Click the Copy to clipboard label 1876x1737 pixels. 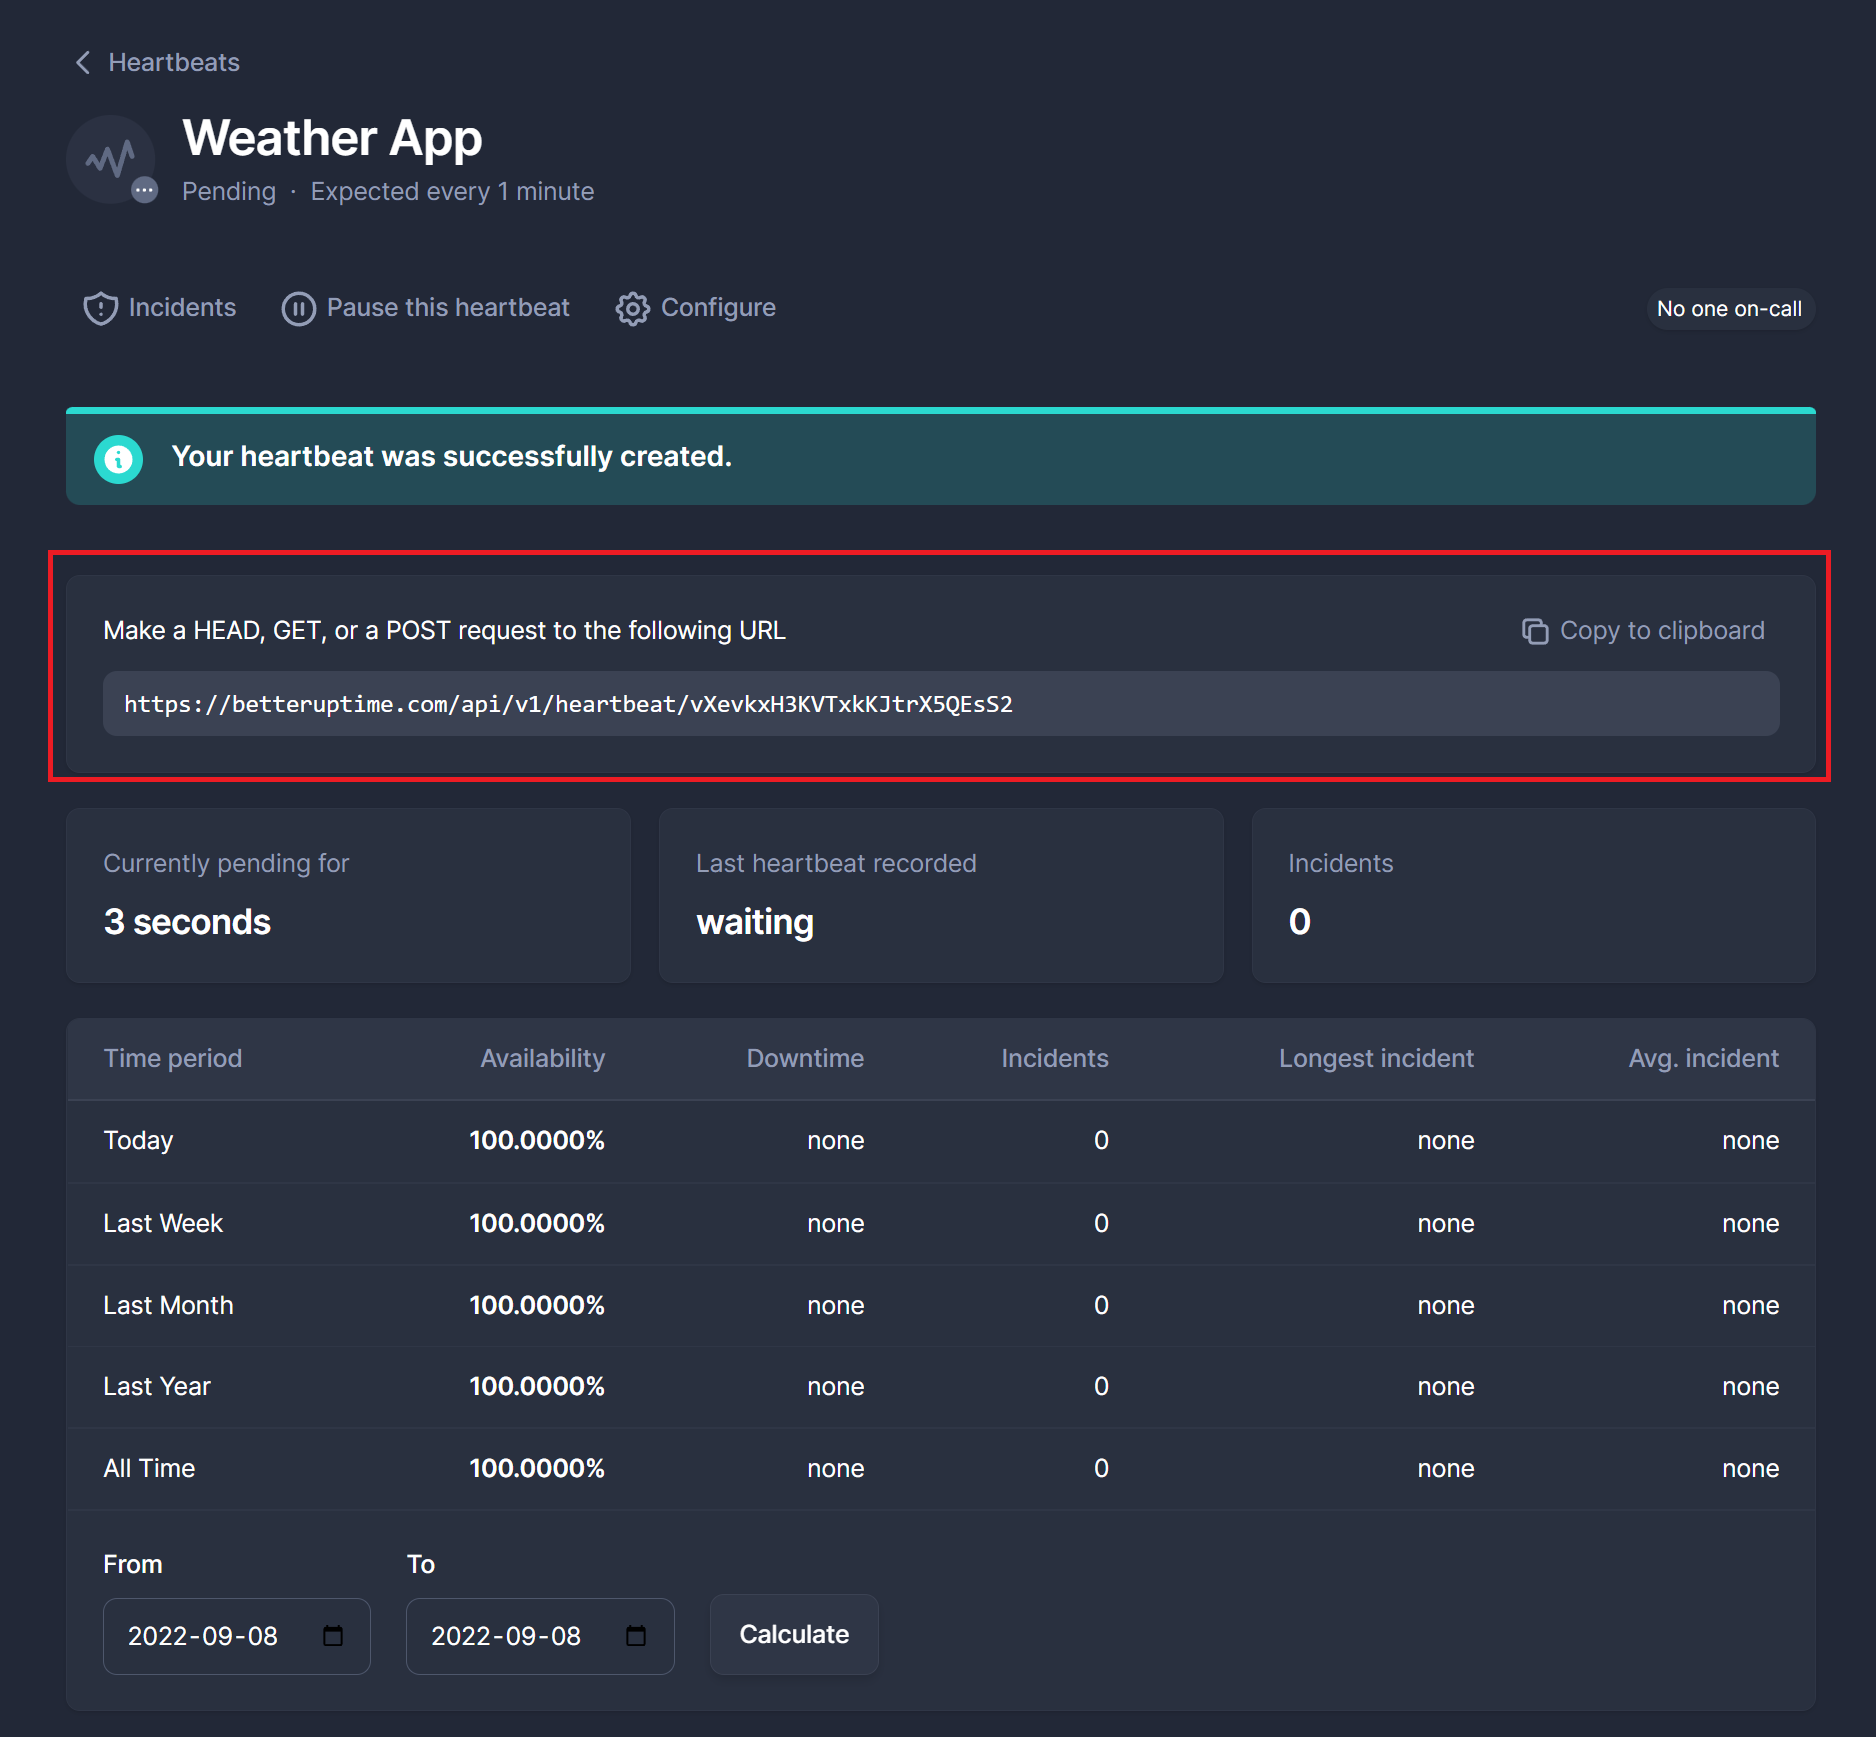(x=1662, y=630)
